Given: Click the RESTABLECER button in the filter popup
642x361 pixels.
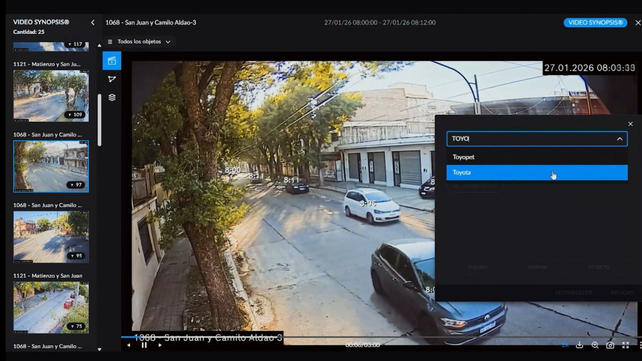Looking at the screenshot, I should (573, 293).
